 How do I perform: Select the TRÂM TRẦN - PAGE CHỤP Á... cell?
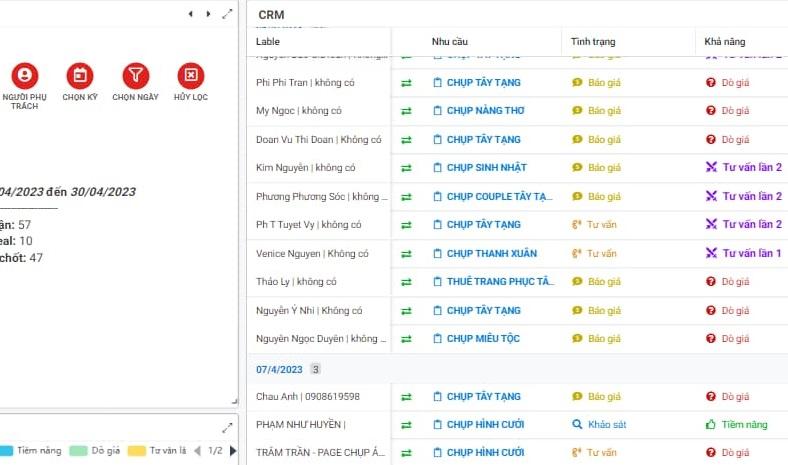tap(320, 452)
